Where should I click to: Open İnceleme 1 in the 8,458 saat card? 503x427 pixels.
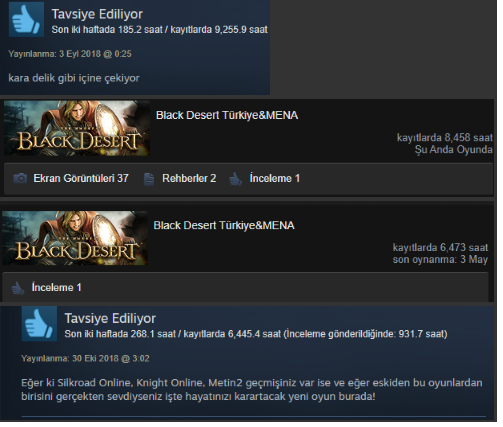[275, 179]
